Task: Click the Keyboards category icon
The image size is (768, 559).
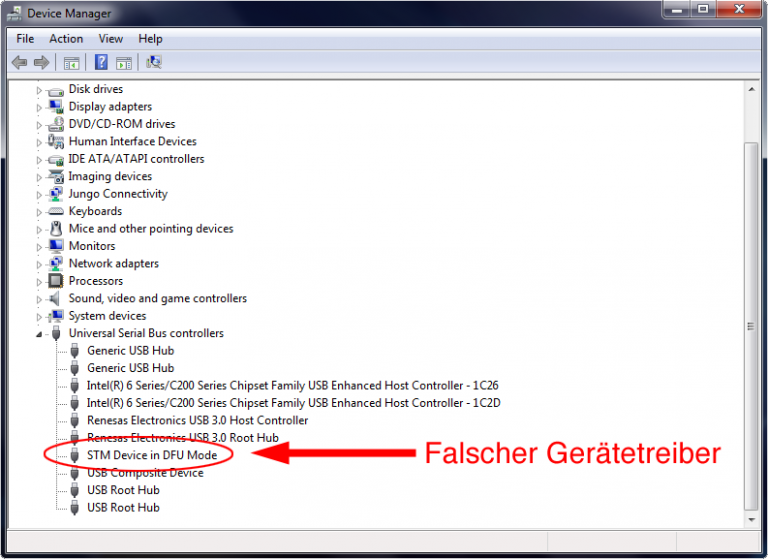Action: point(56,212)
